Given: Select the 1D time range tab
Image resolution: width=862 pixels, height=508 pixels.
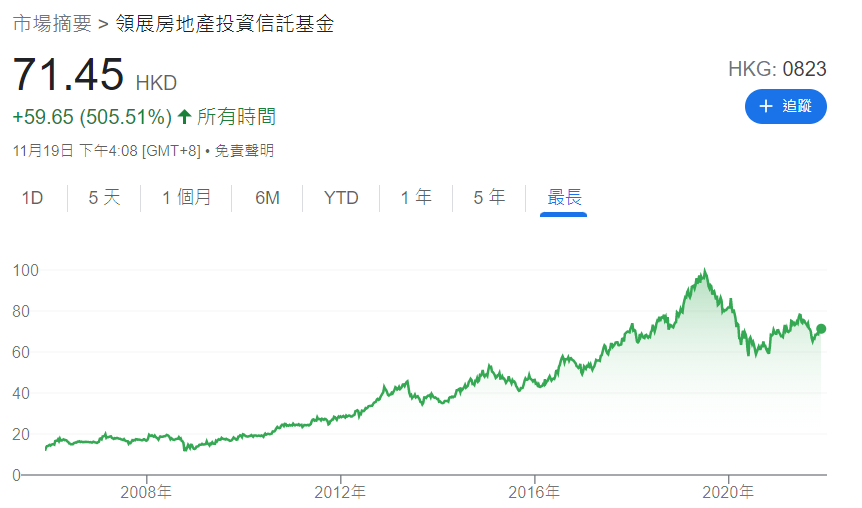Looking at the screenshot, I should coord(32,197).
